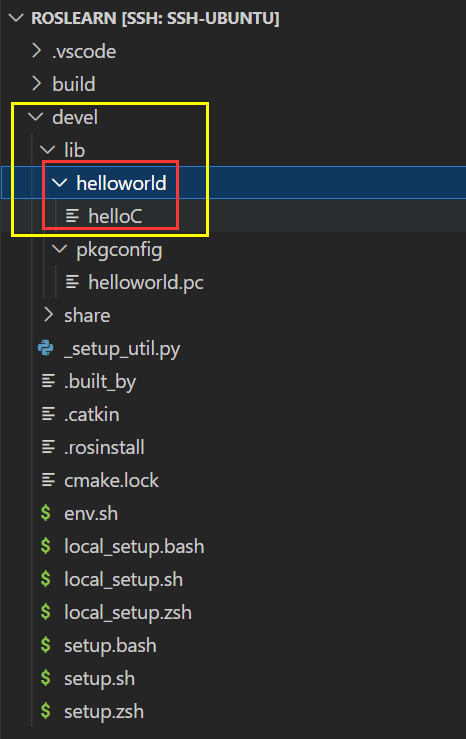Screen dimensions: 466x739
Task: Click the file icon beside .built_by
Action: pos(48,381)
